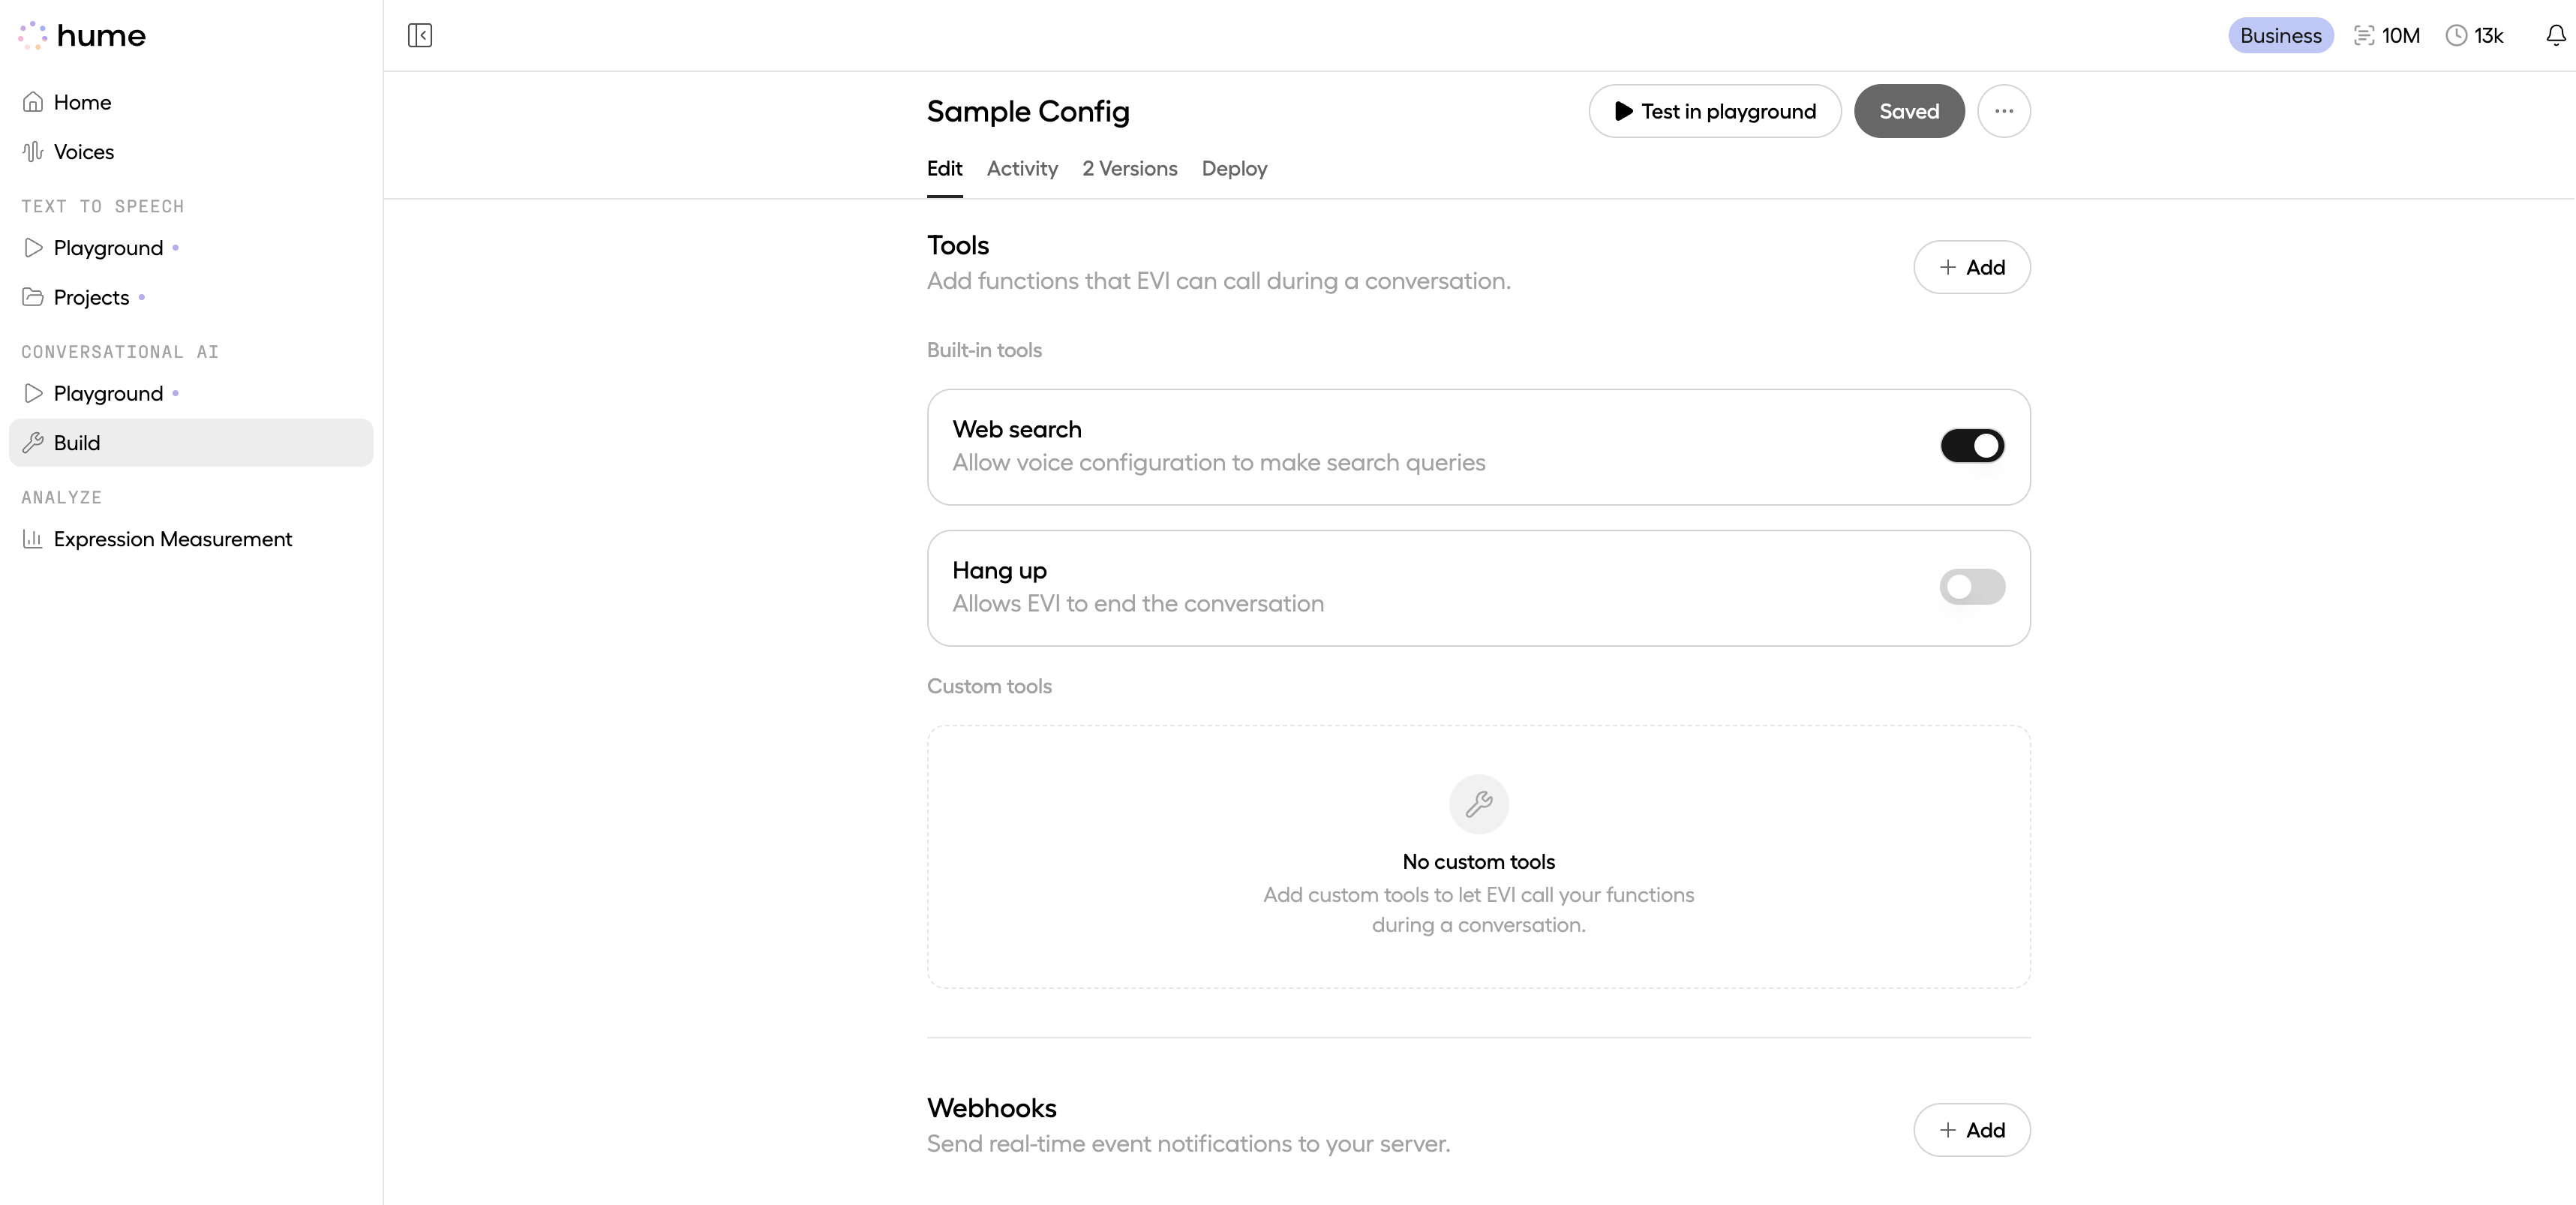2576x1205 pixels.
Task: Open the three-dot config options menu
Action: (x=2004, y=111)
